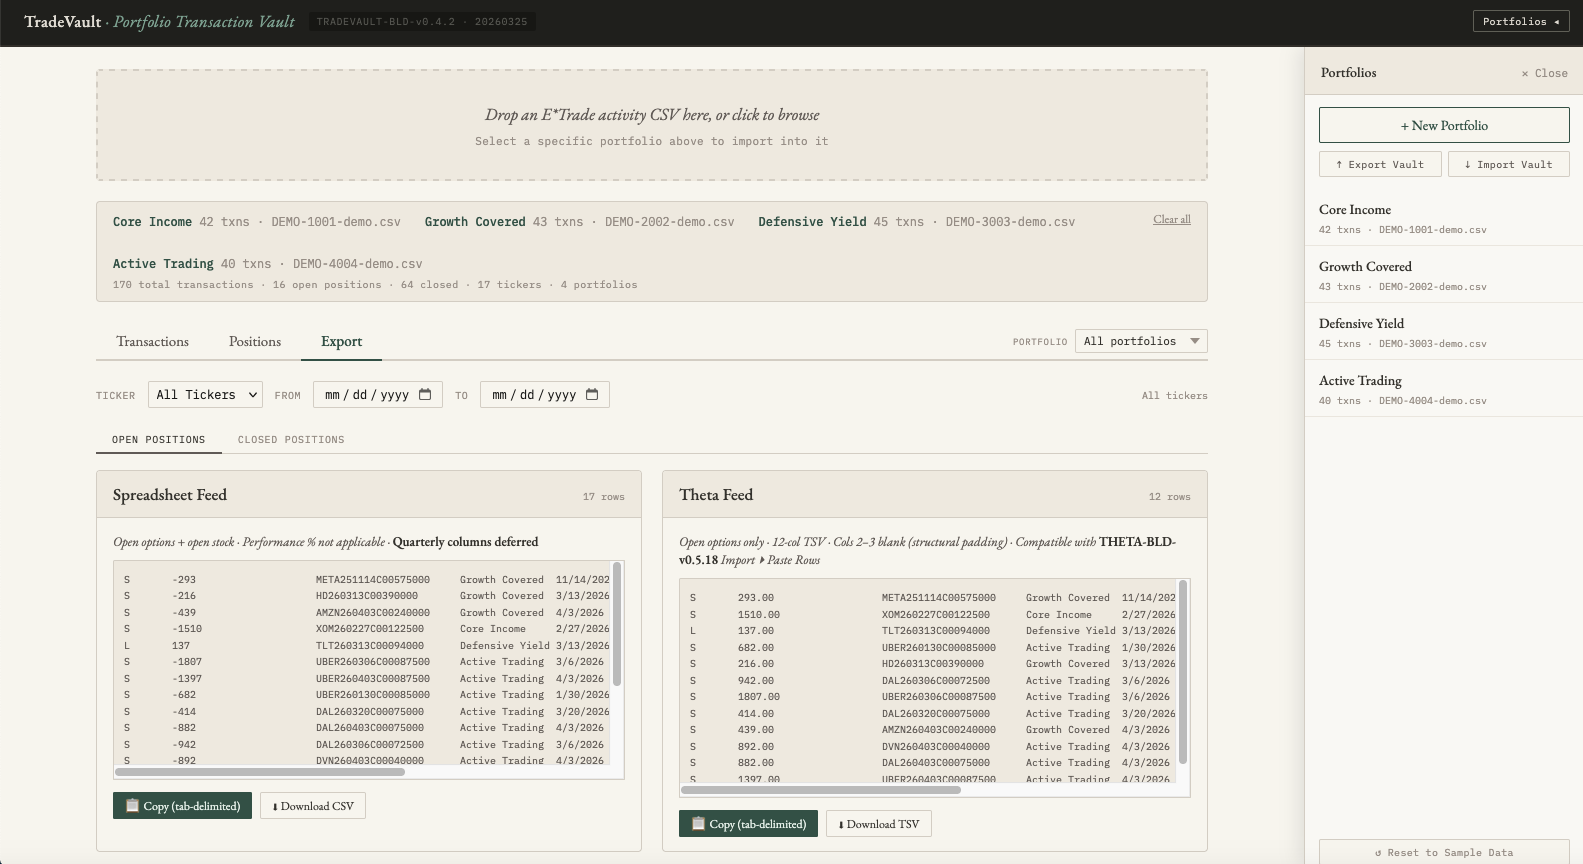The image size is (1583, 864).
Task: Download TSV of Theta Feed
Action: [878, 824]
